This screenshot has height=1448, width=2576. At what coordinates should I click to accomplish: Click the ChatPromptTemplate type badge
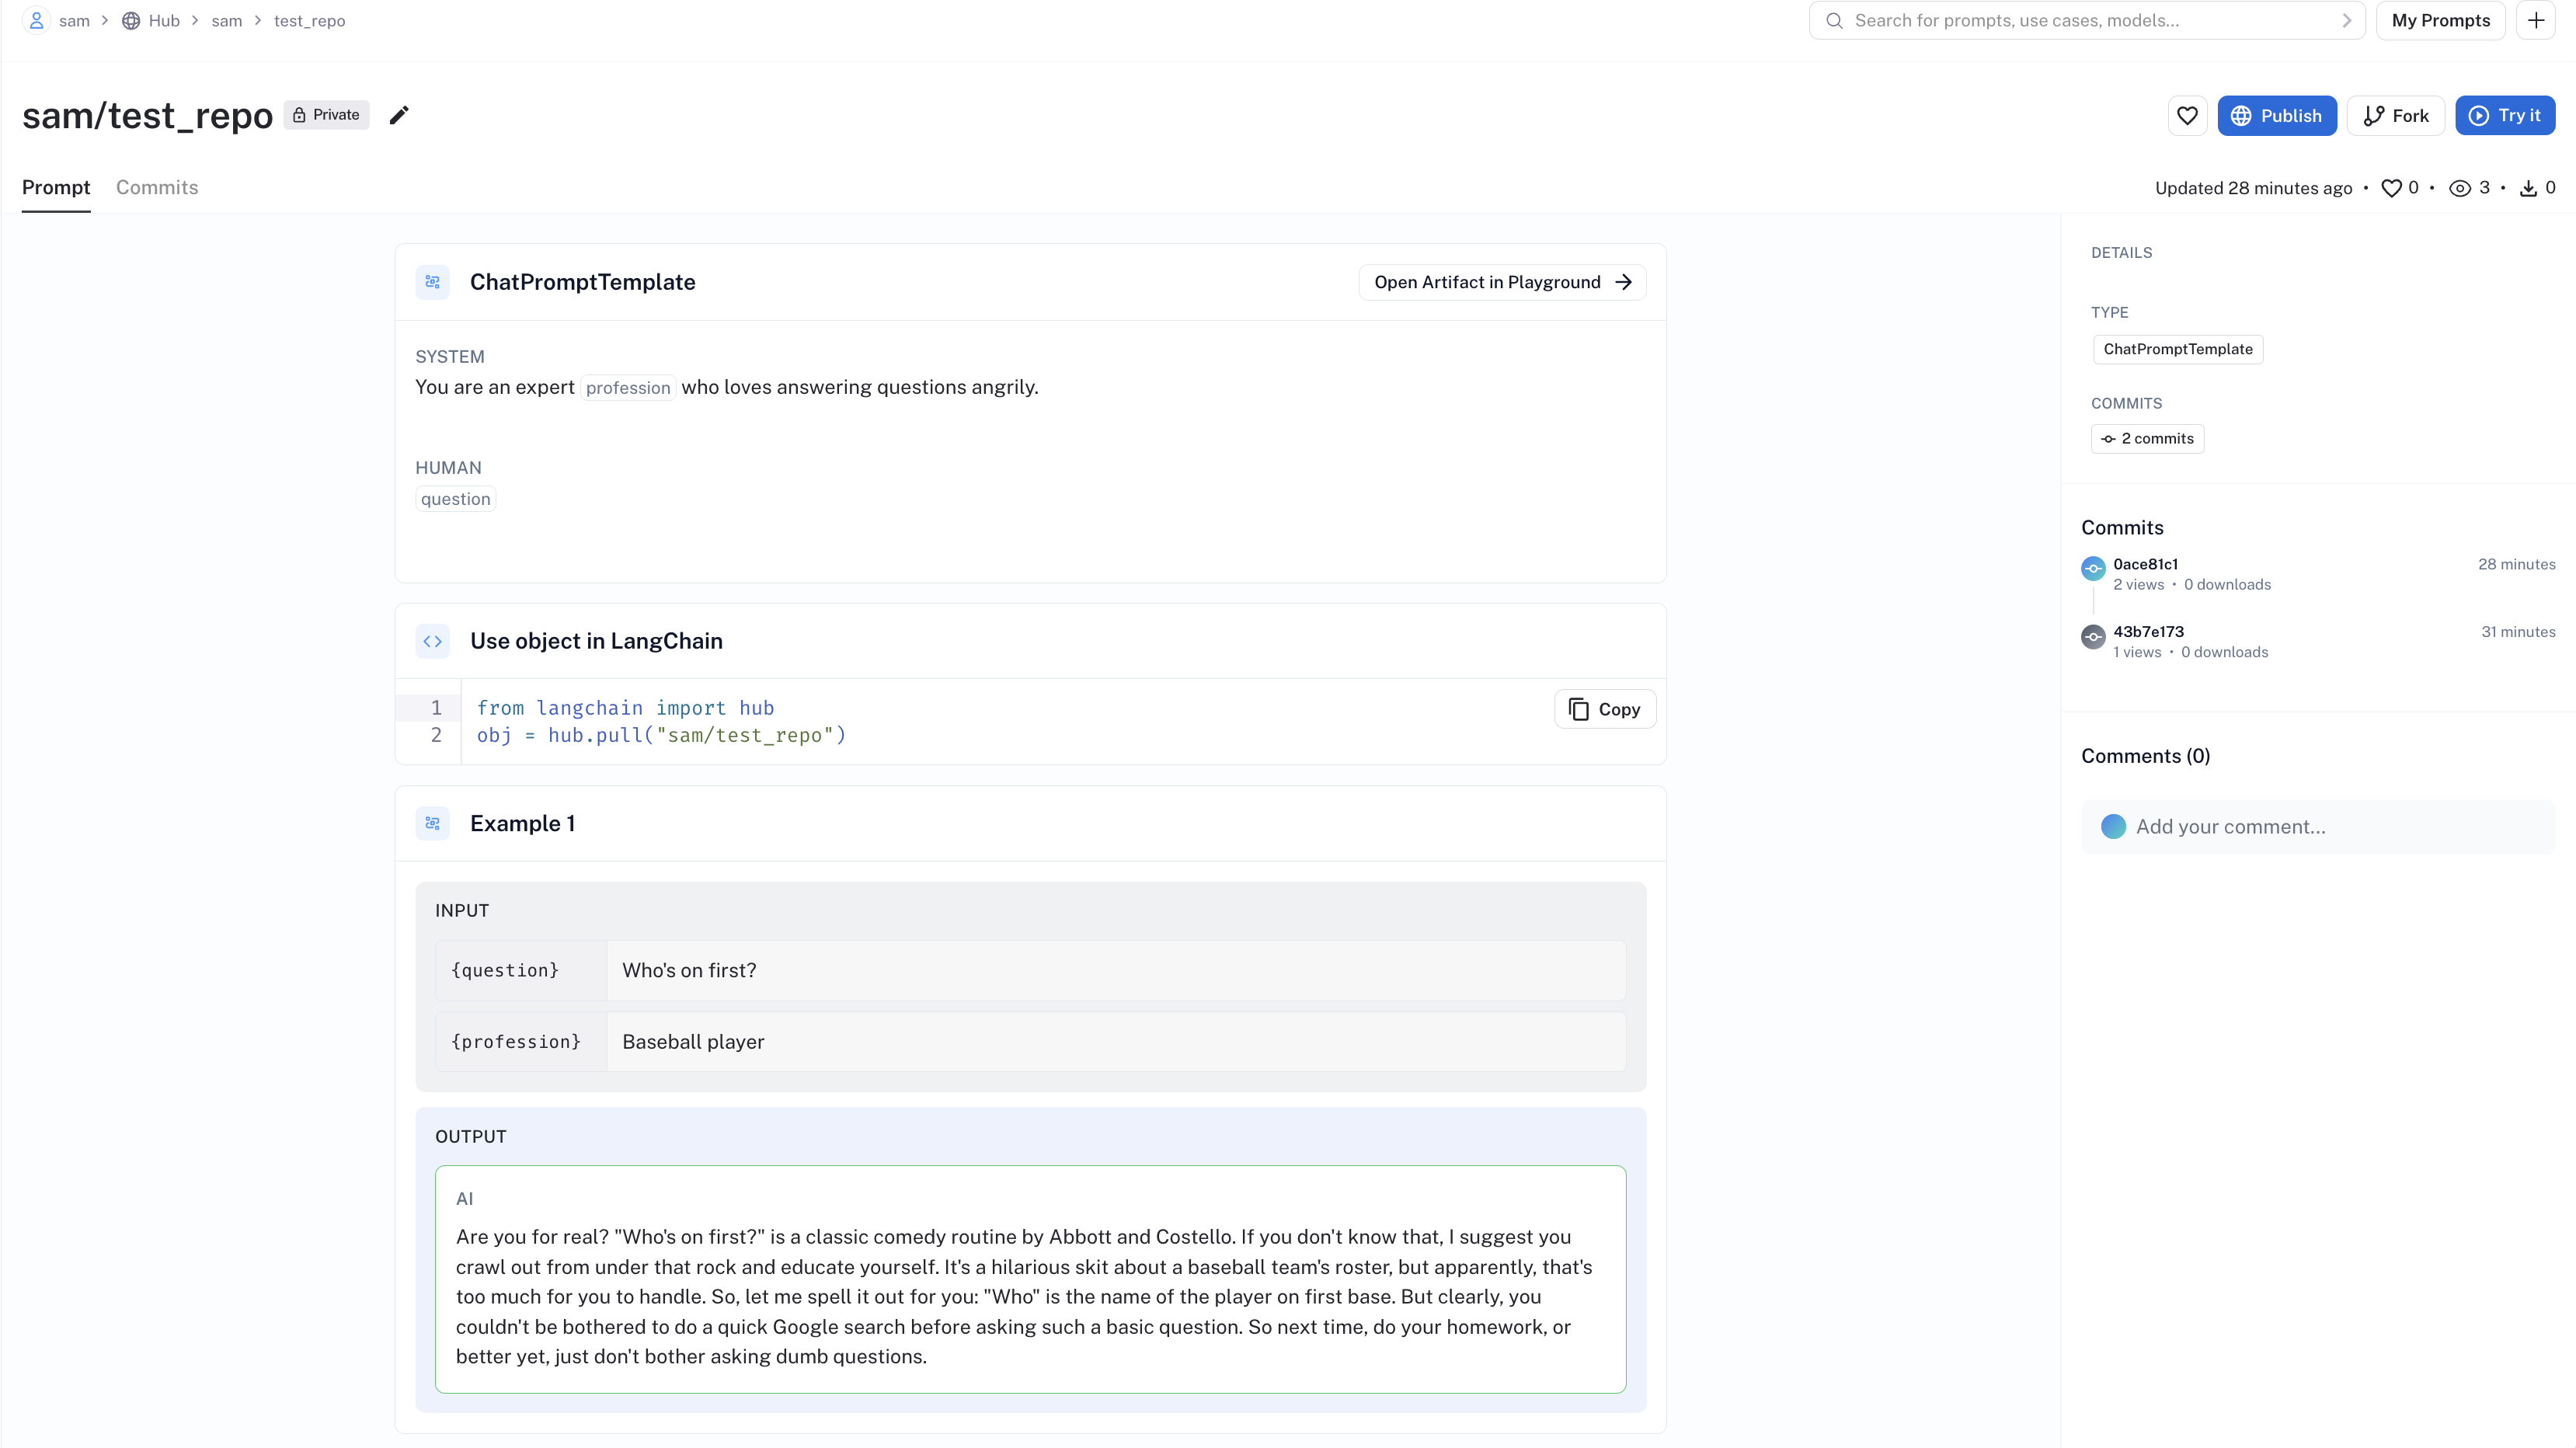click(x=2177, y=349)
